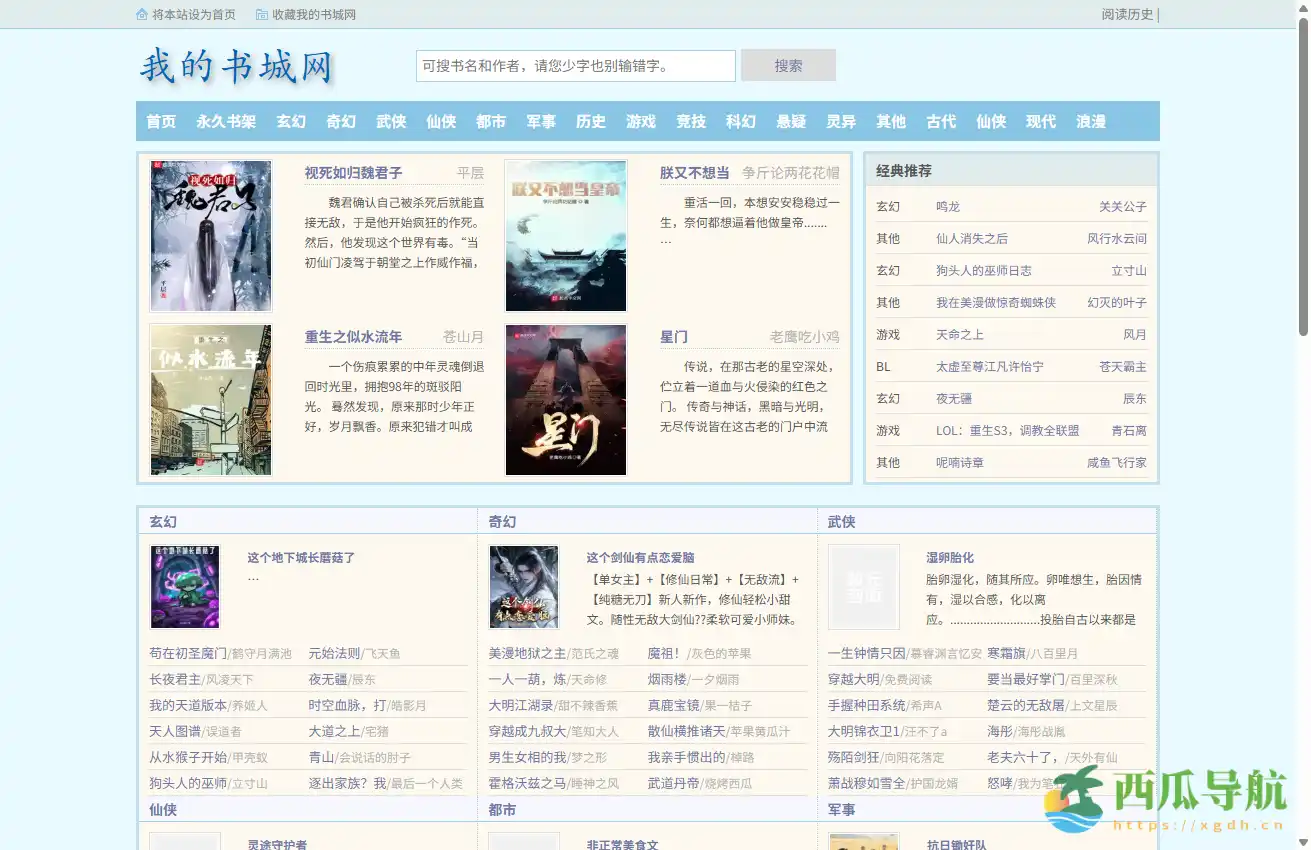Viewport: 1311px width, 850px height.
Task: Switch to the 玄幻 category tab
Action: (x=290, y=121)
